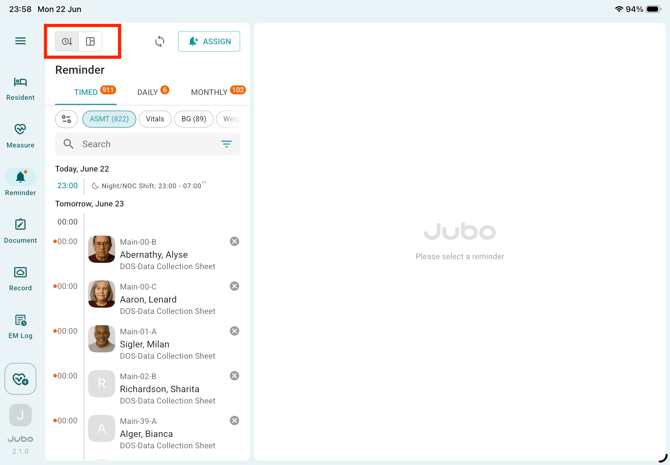Select the Vitals filter chip
Image resolution: width=670 pixels, height=465 pixels.
click(x=155, y=119)
